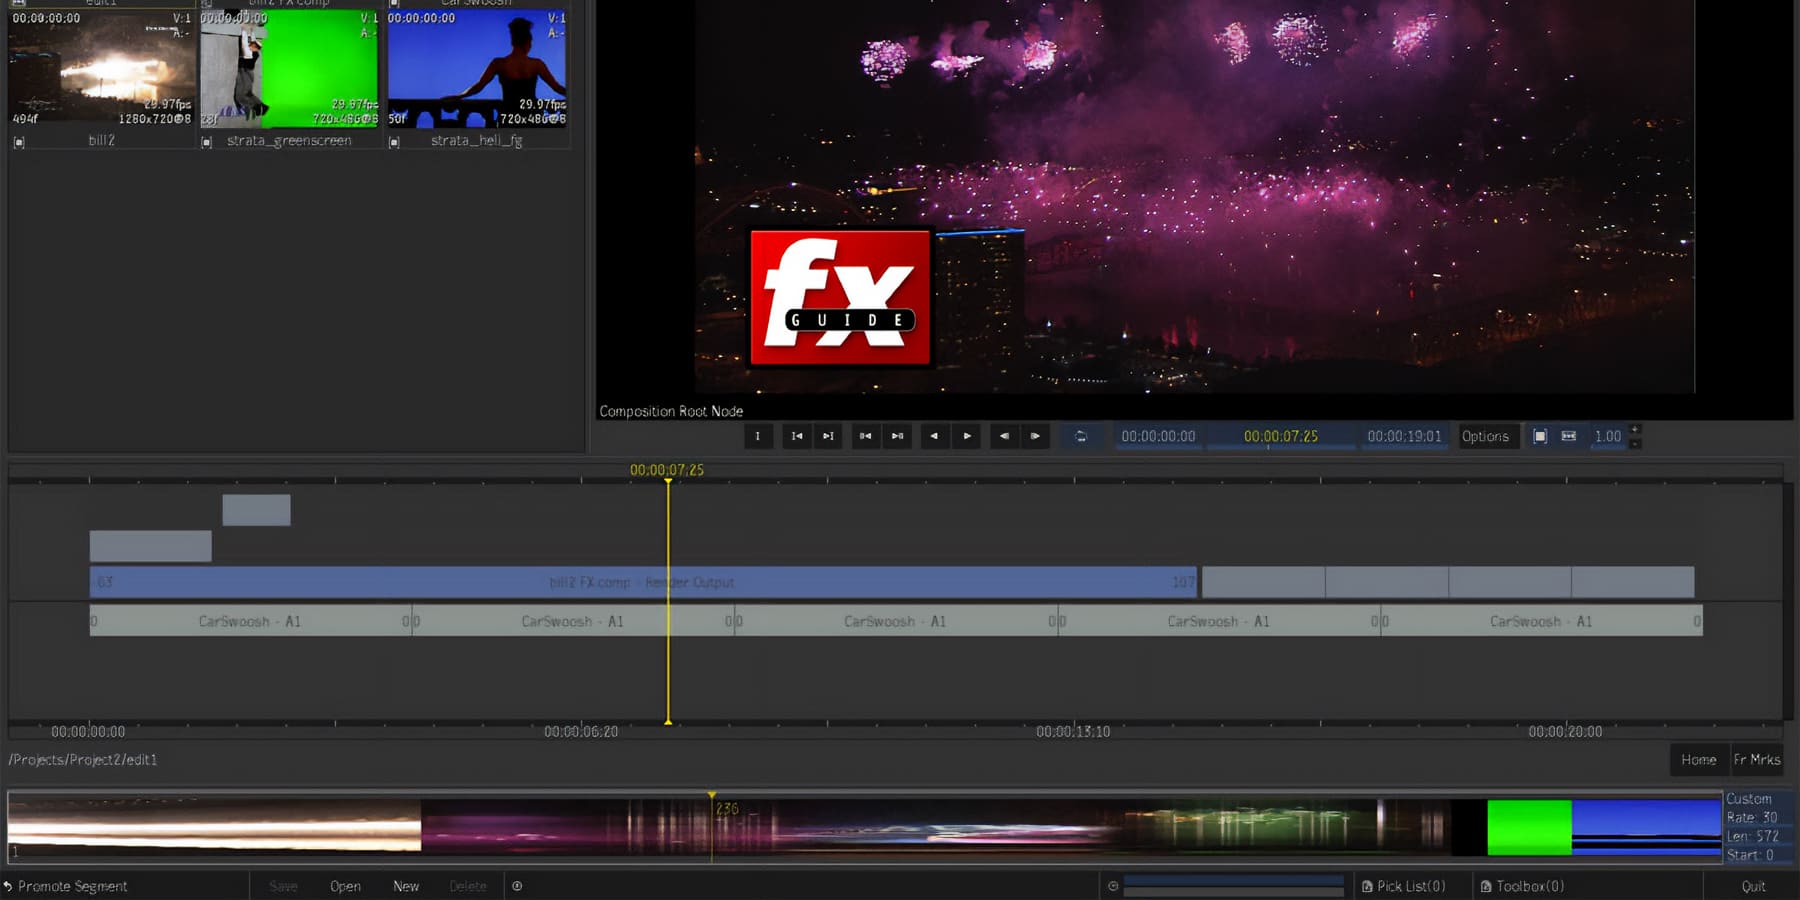The height and width of the screenshot is (900, 1800).
Task: Click the 00:00:06:20 mark on the timeline ruler
Action: pos(581,732)
